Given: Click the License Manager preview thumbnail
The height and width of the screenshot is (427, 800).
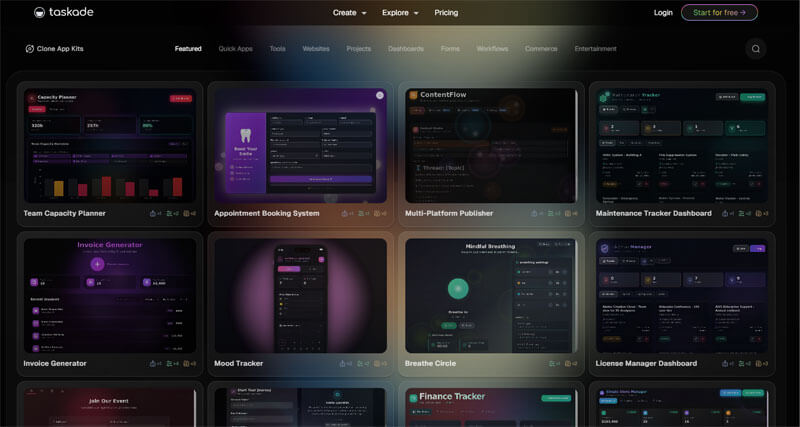Looking at the screenshot, I should pyautogui.click(x=682, y=296).
